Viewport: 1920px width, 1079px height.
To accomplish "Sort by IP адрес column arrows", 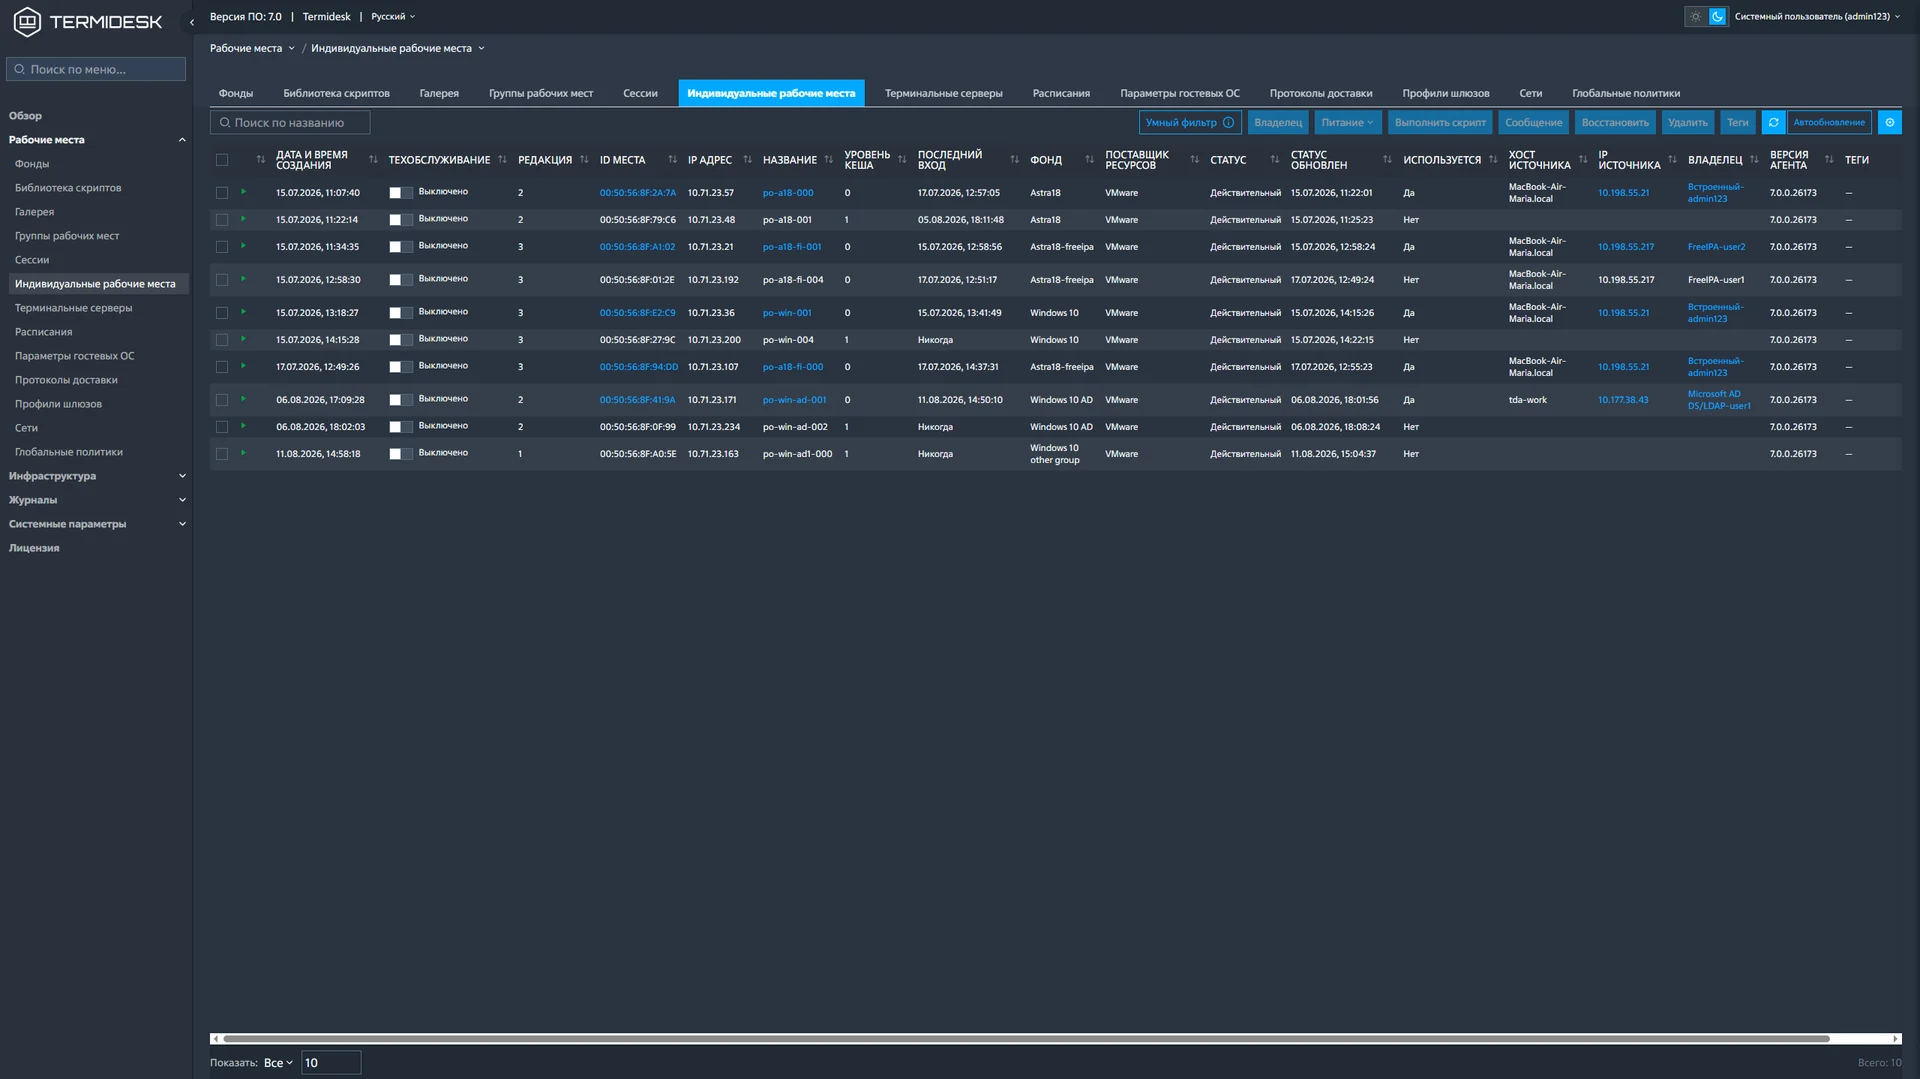I will [747, 160].
